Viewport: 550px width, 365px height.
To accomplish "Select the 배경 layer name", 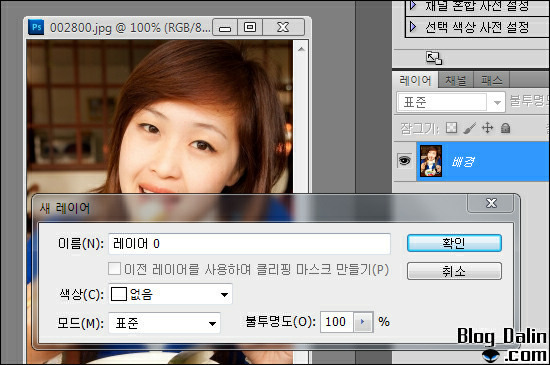I will coord(463,162).
